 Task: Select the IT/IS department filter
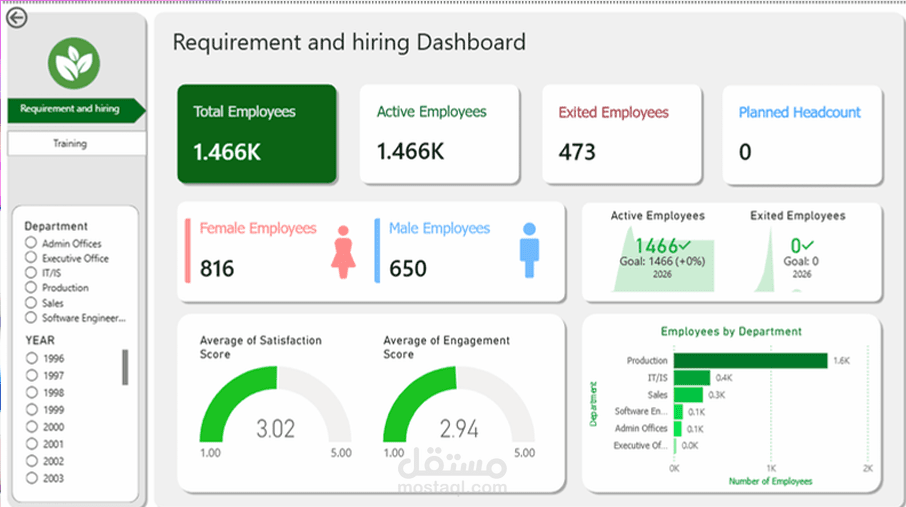pyautogui.click(x=31, y=272)
